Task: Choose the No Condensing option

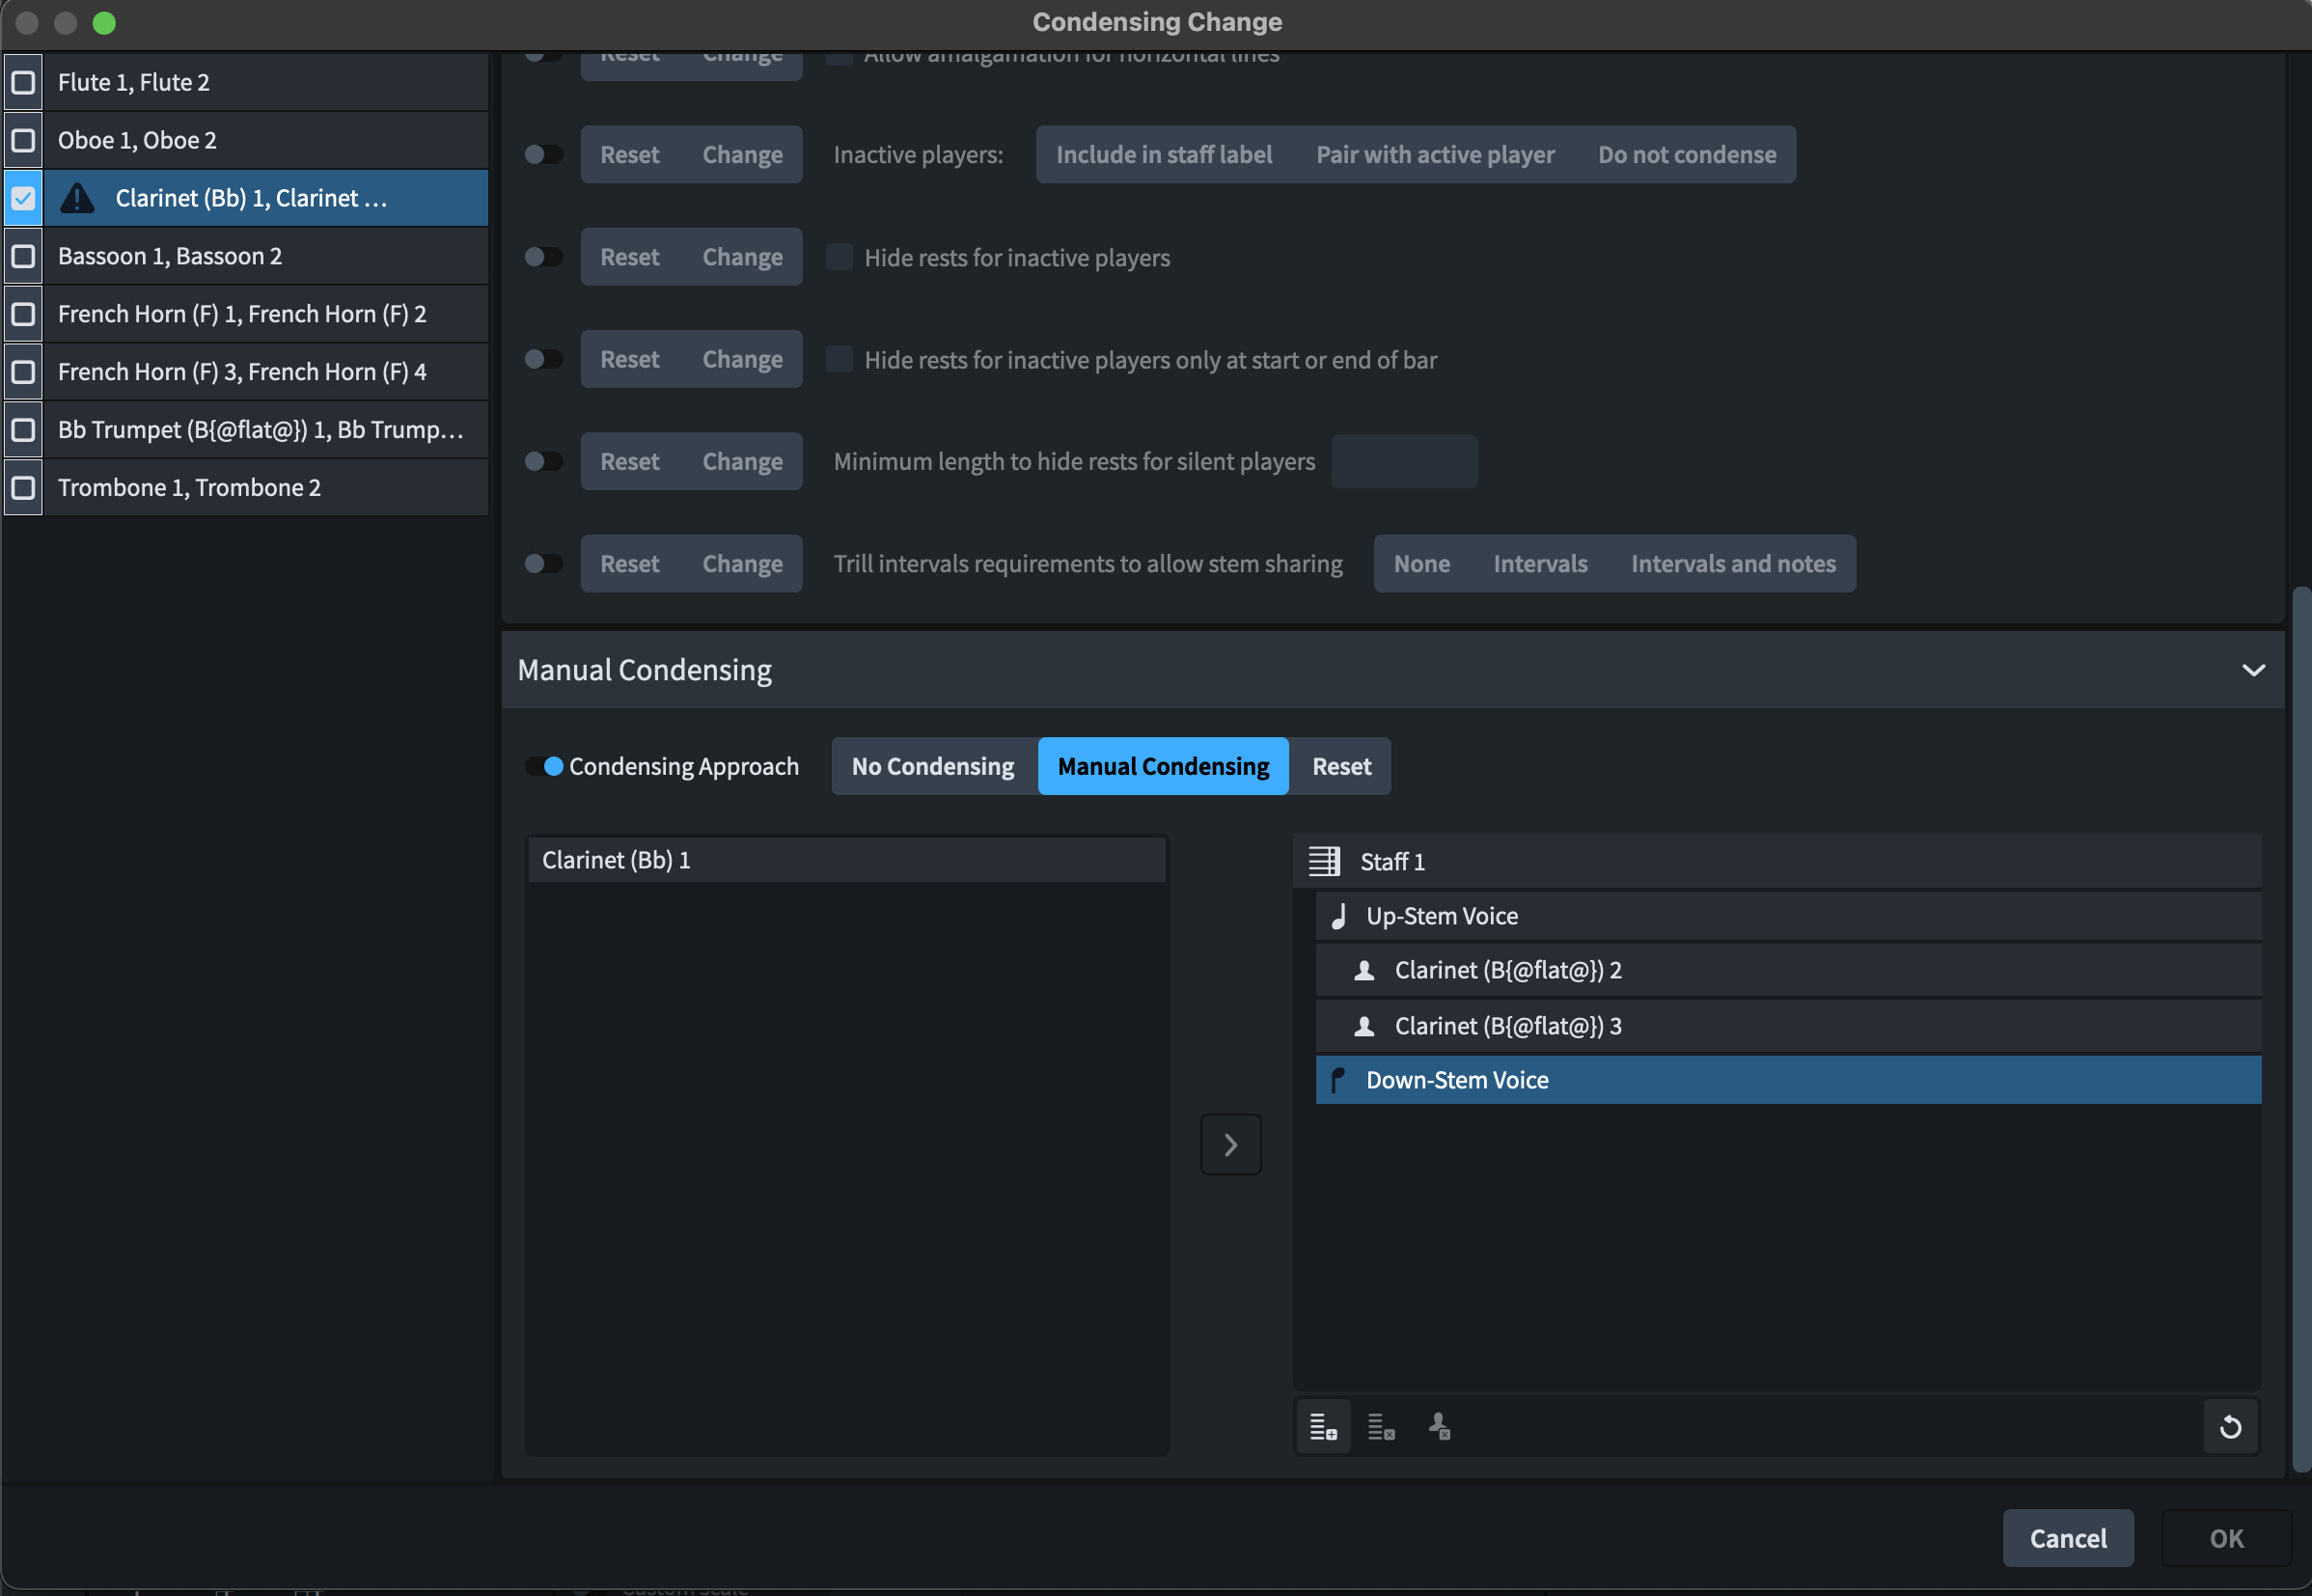Action: (932, 766)
